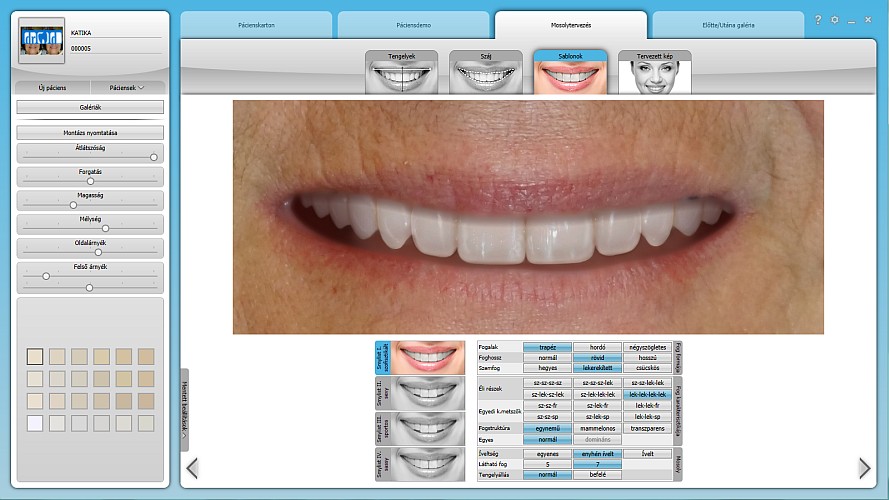Open settings with the gear icon
The image size is (889, 500).
pos(835,20)
